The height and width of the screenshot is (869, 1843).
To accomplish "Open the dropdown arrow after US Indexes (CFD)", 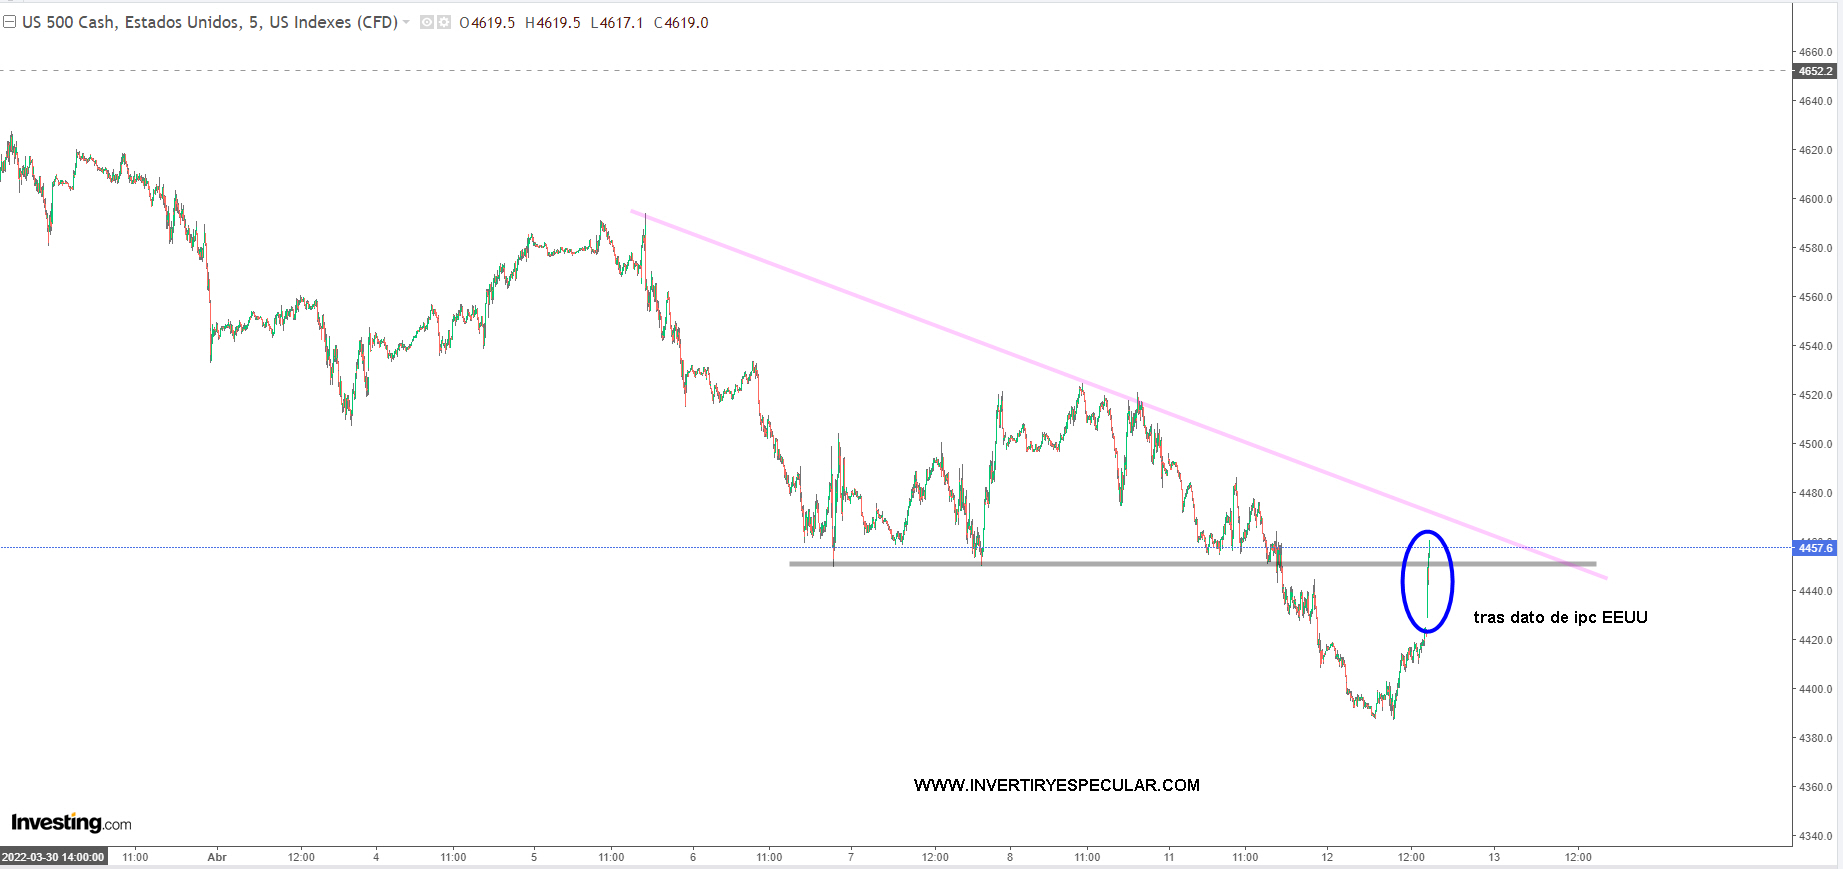I will (406, 22).
